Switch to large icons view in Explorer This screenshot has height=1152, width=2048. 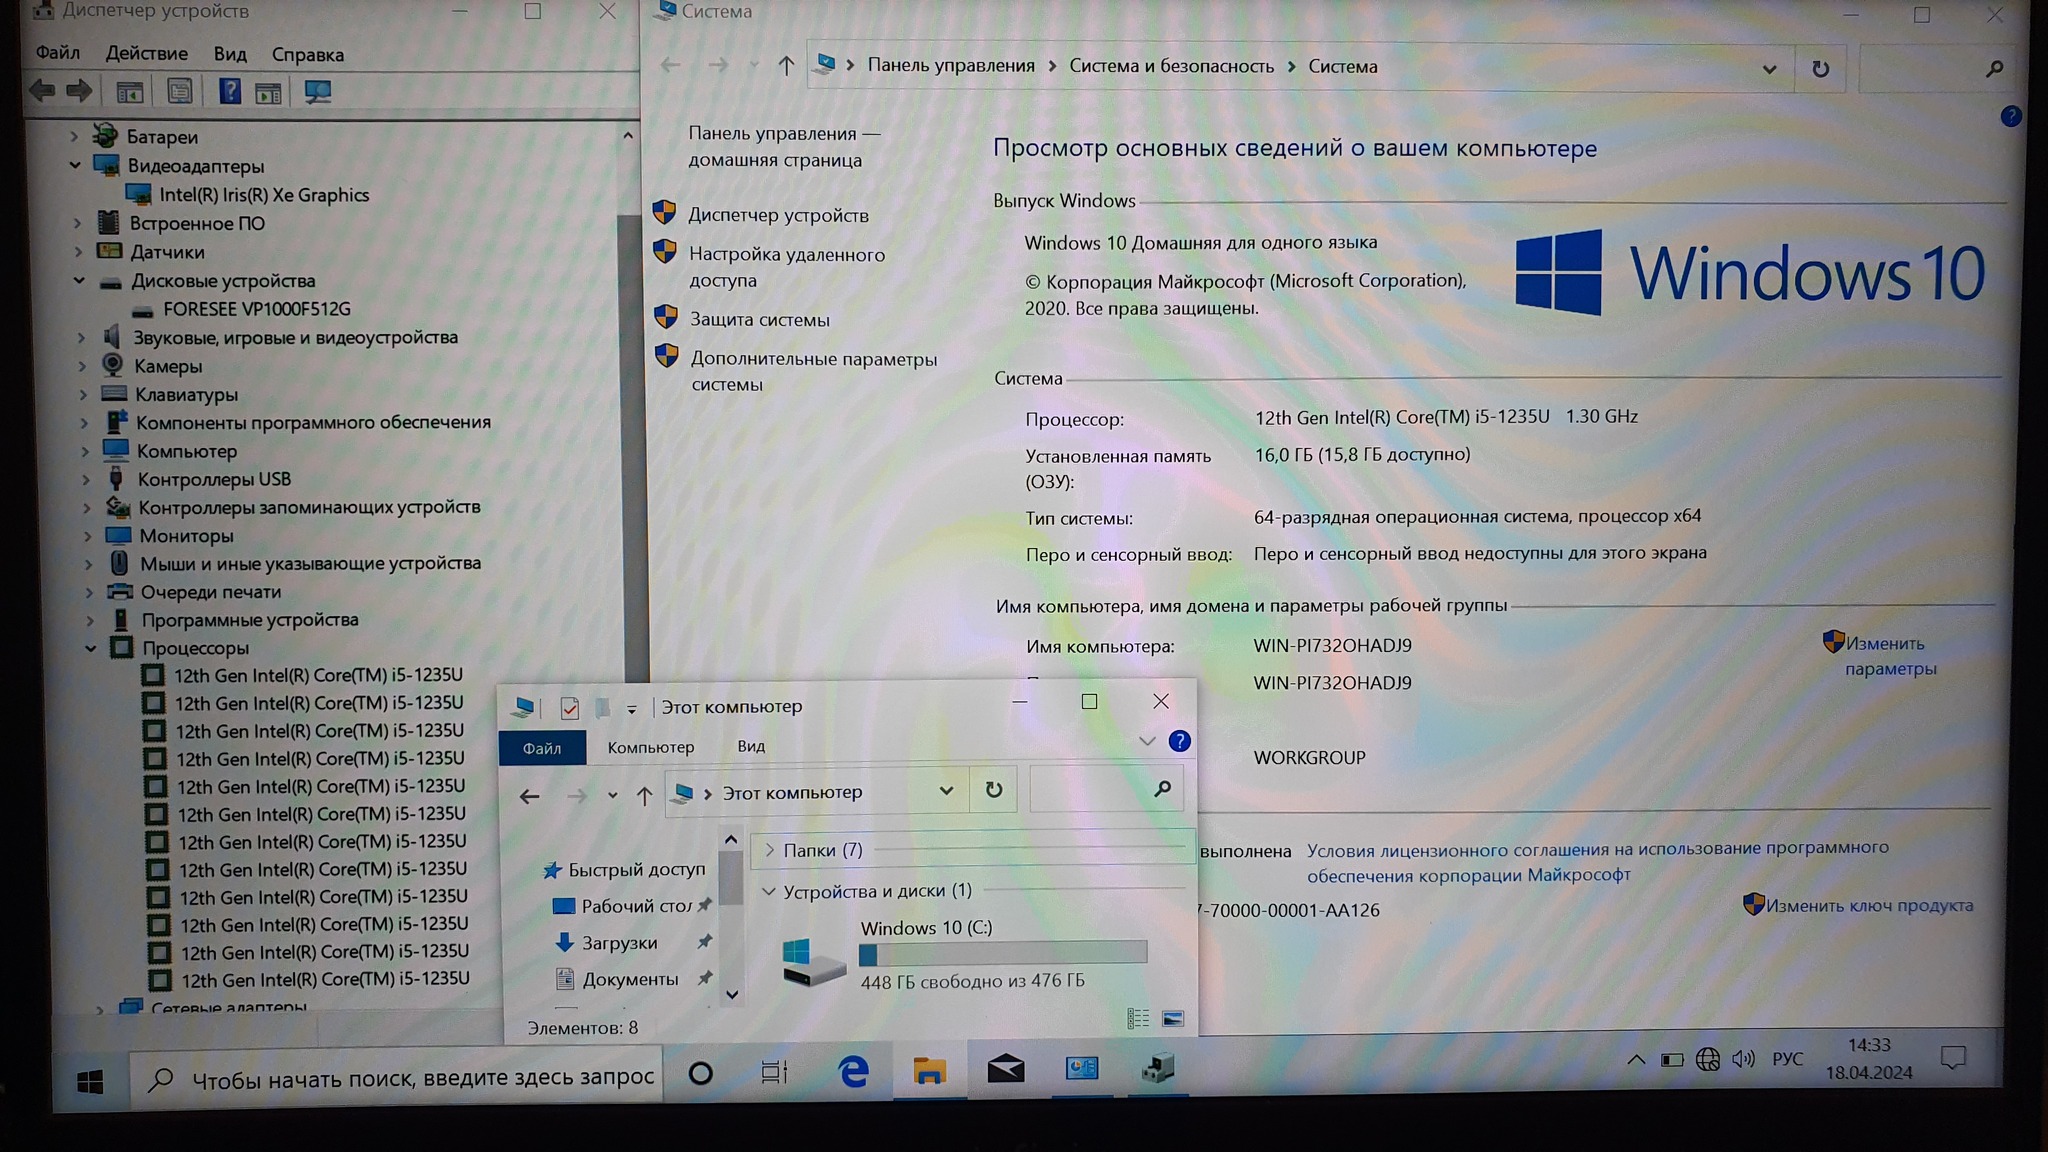point(1173,1019)
